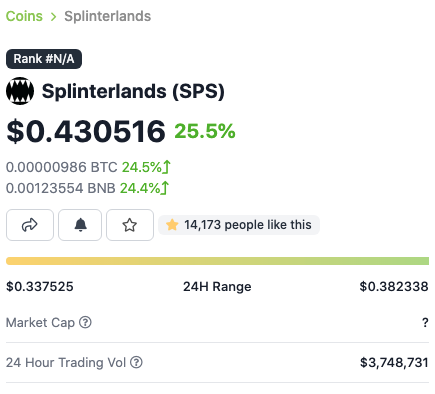Click the BNB 24.4% up arrow

pos(165,188)
